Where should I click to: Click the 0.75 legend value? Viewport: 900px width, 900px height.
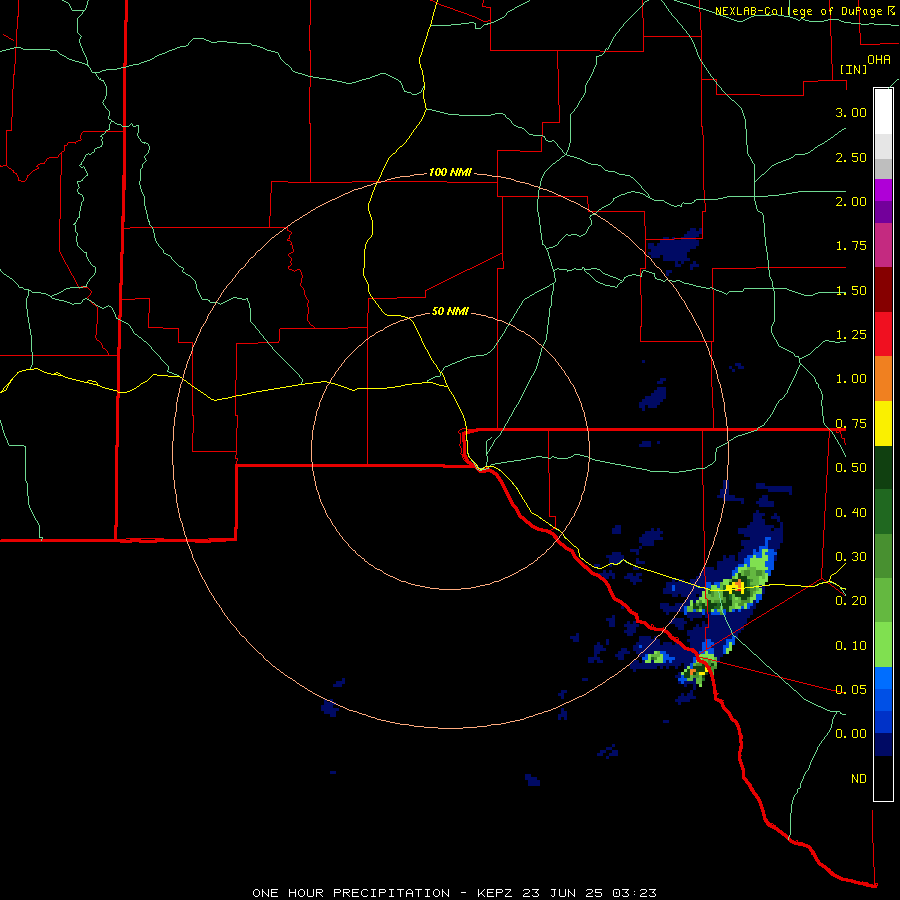(851, 424)
